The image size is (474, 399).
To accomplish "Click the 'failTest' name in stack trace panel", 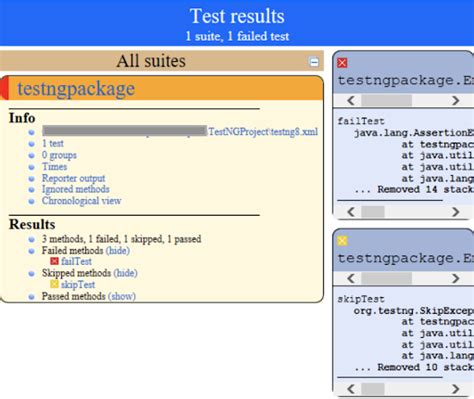I will click(x=361, y=121).
